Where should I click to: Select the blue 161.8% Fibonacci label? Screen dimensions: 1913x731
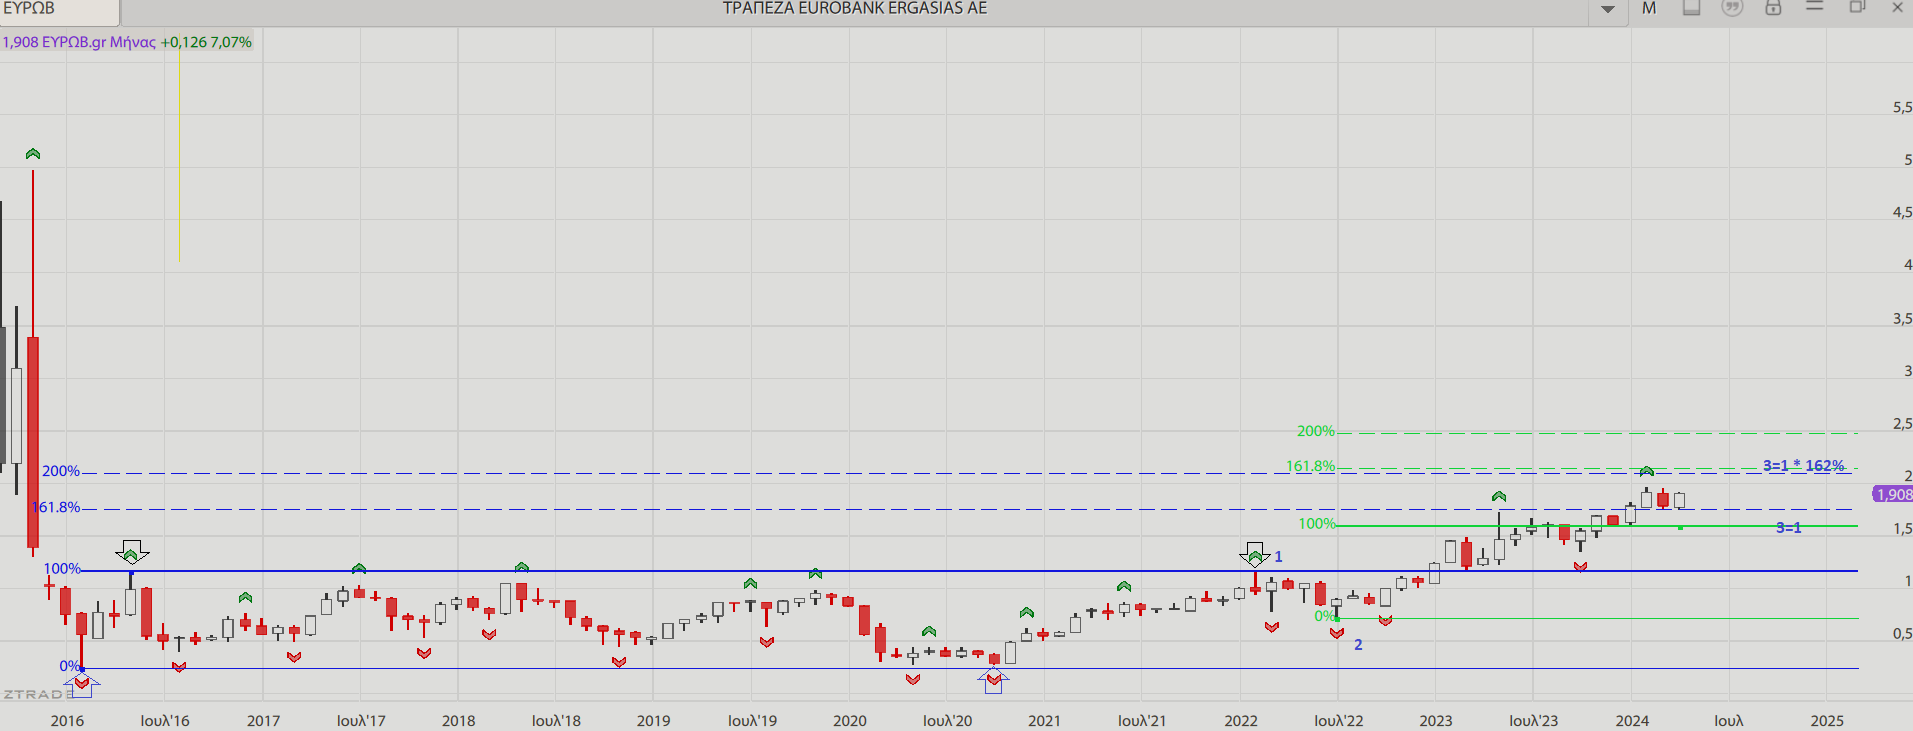pyautogui.click(x=56, y=507)
